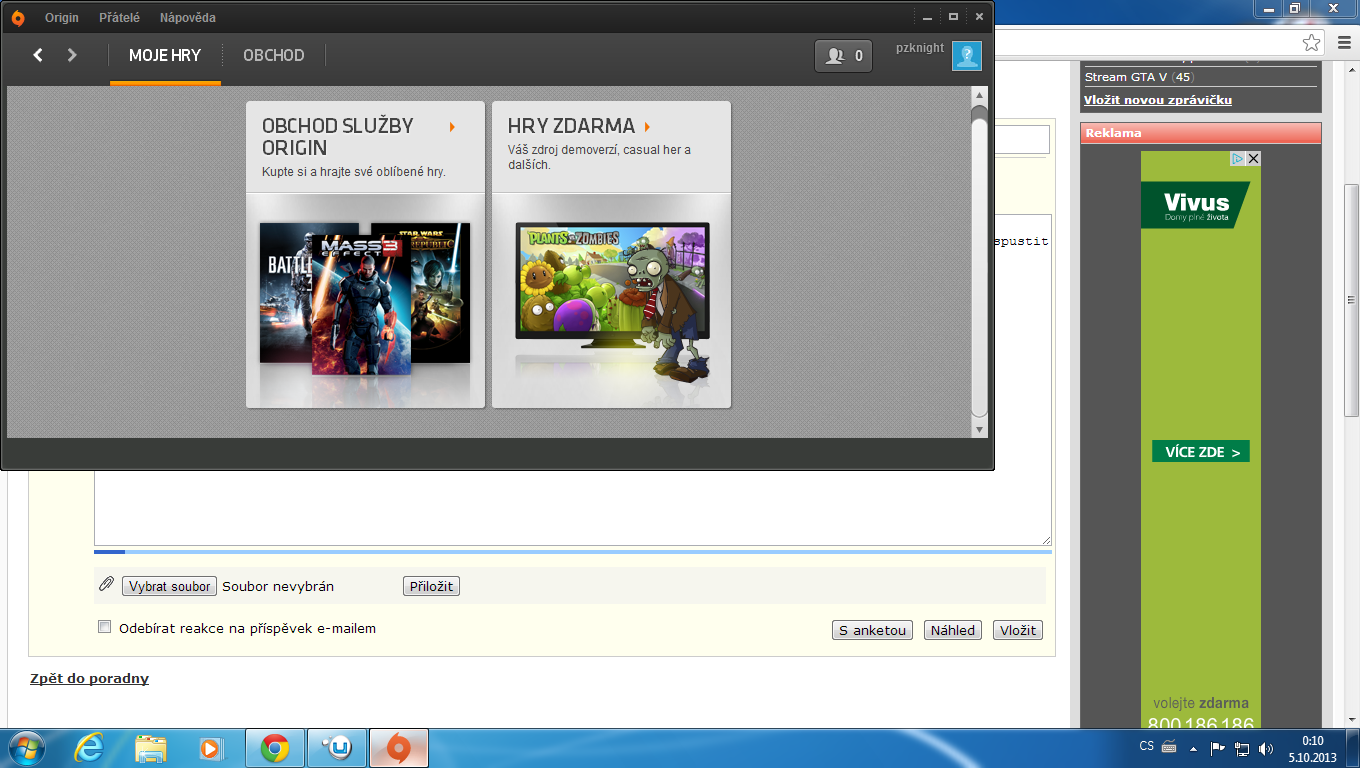Click the pzknight profile avatar
1360x768 pixels.
966,56
